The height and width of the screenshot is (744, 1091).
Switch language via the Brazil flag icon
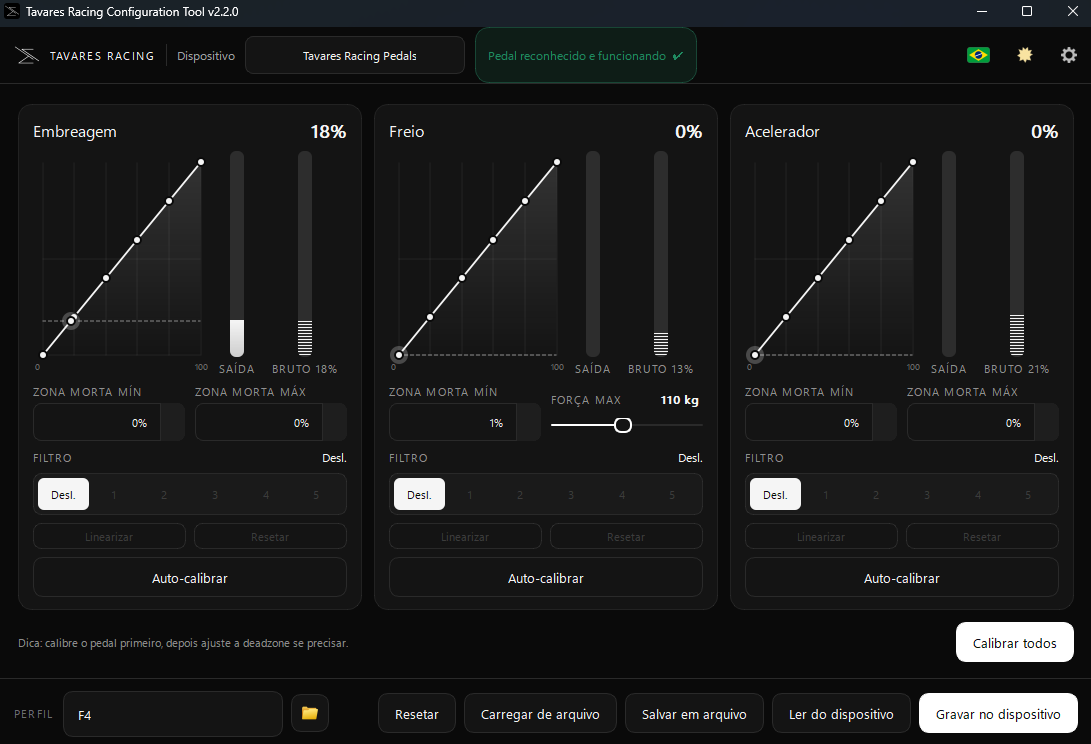click(x=978, y=55)
